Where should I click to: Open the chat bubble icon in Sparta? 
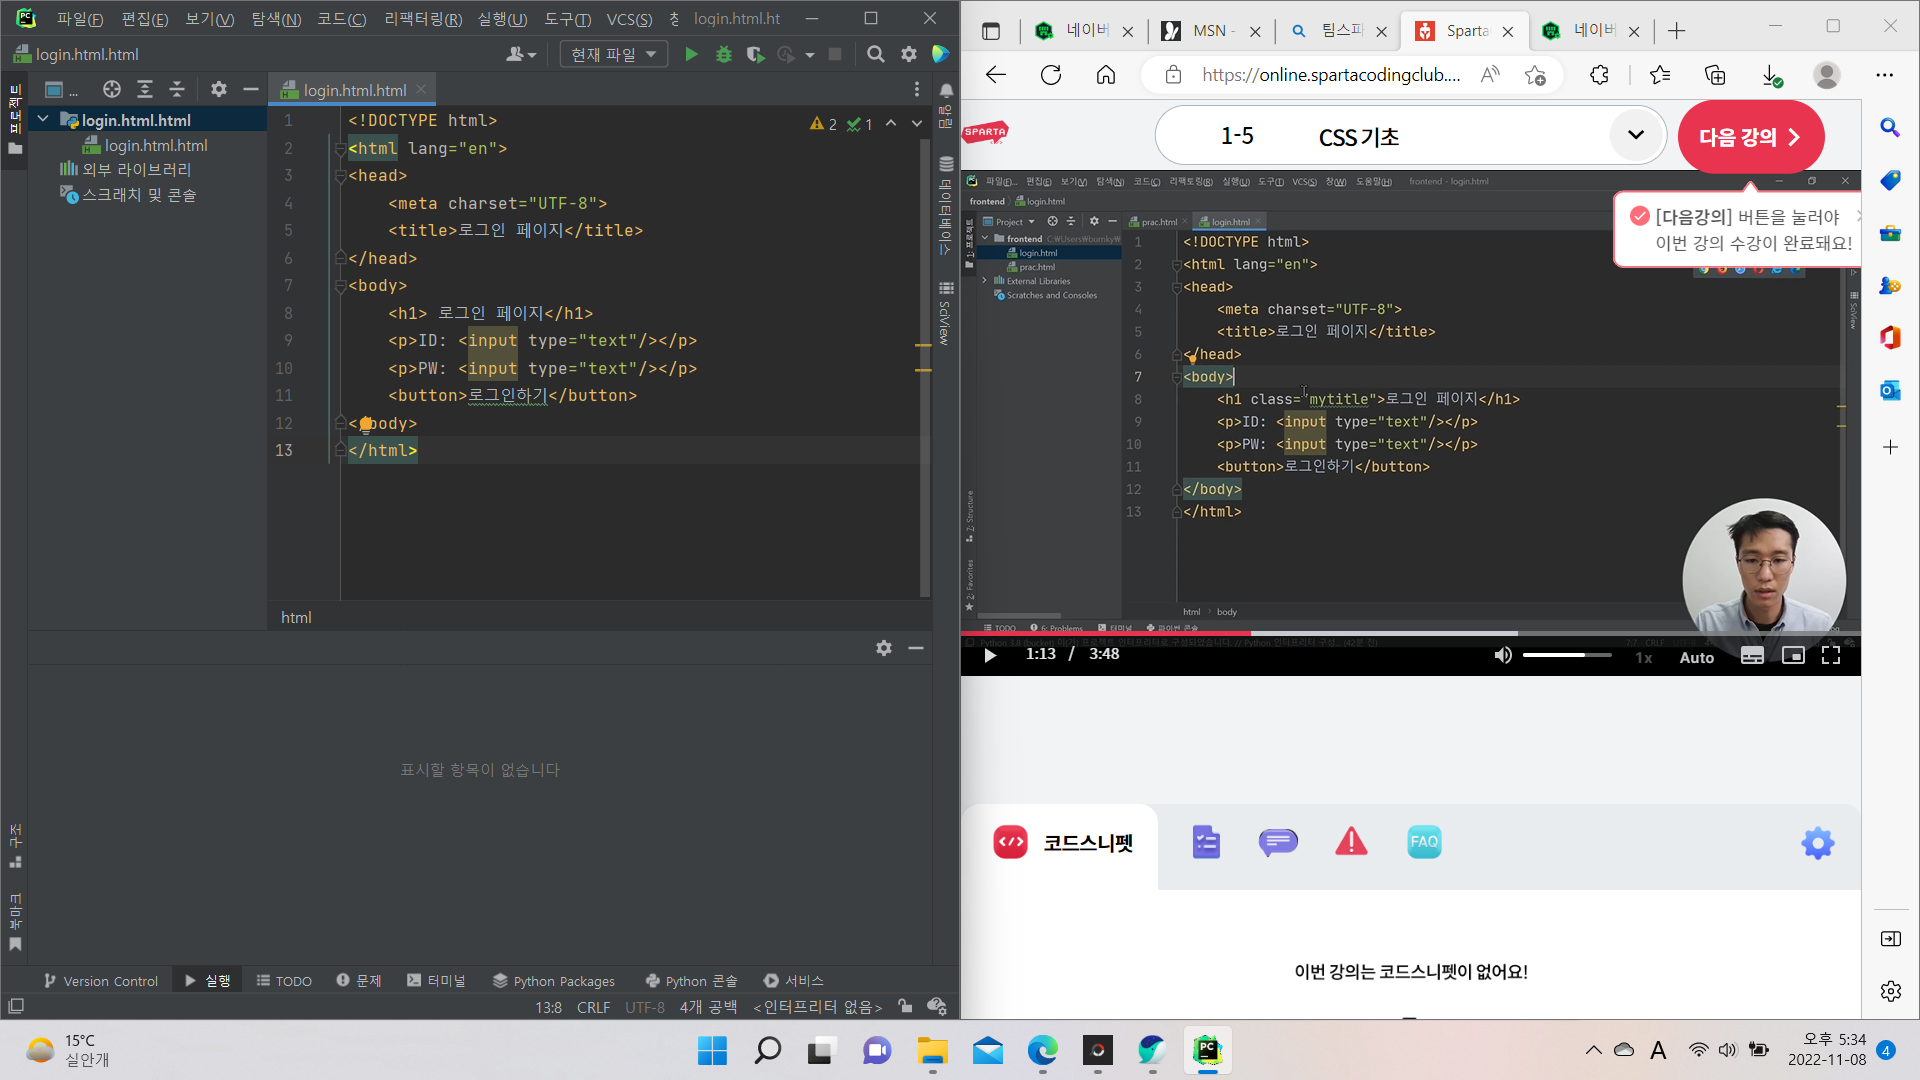click(x=1278, y=842)
